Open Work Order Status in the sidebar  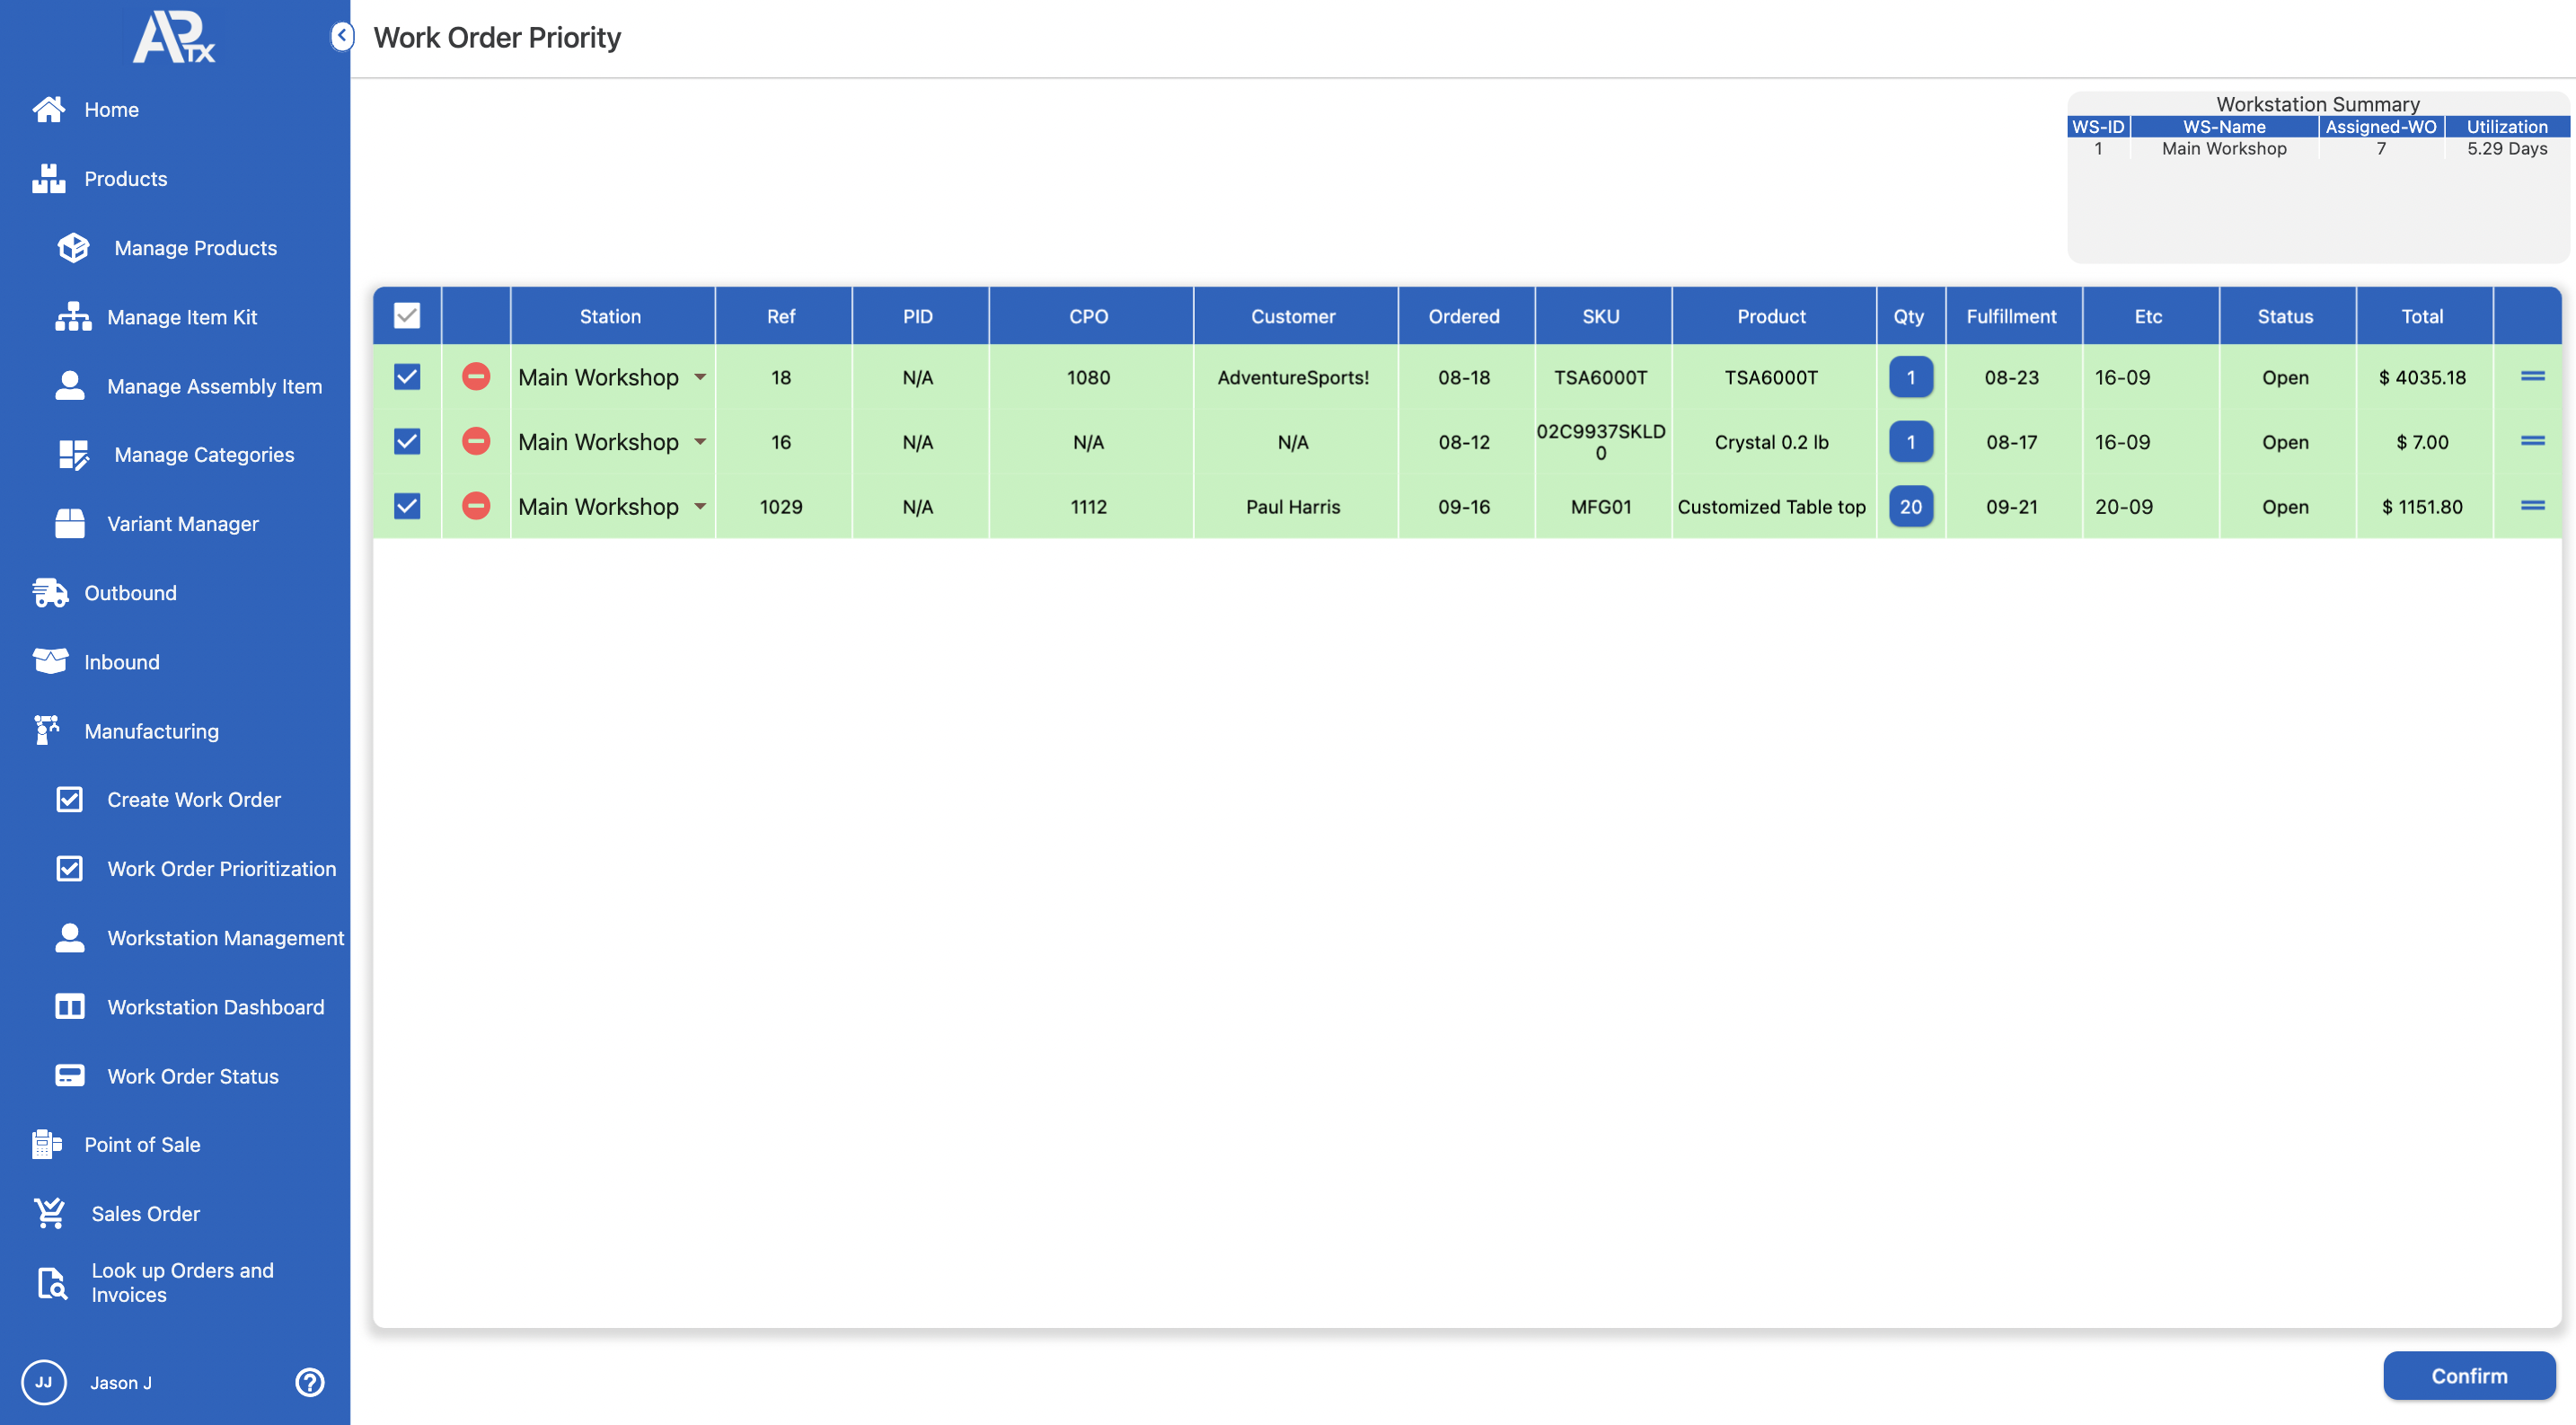(x=192, y=1076)
